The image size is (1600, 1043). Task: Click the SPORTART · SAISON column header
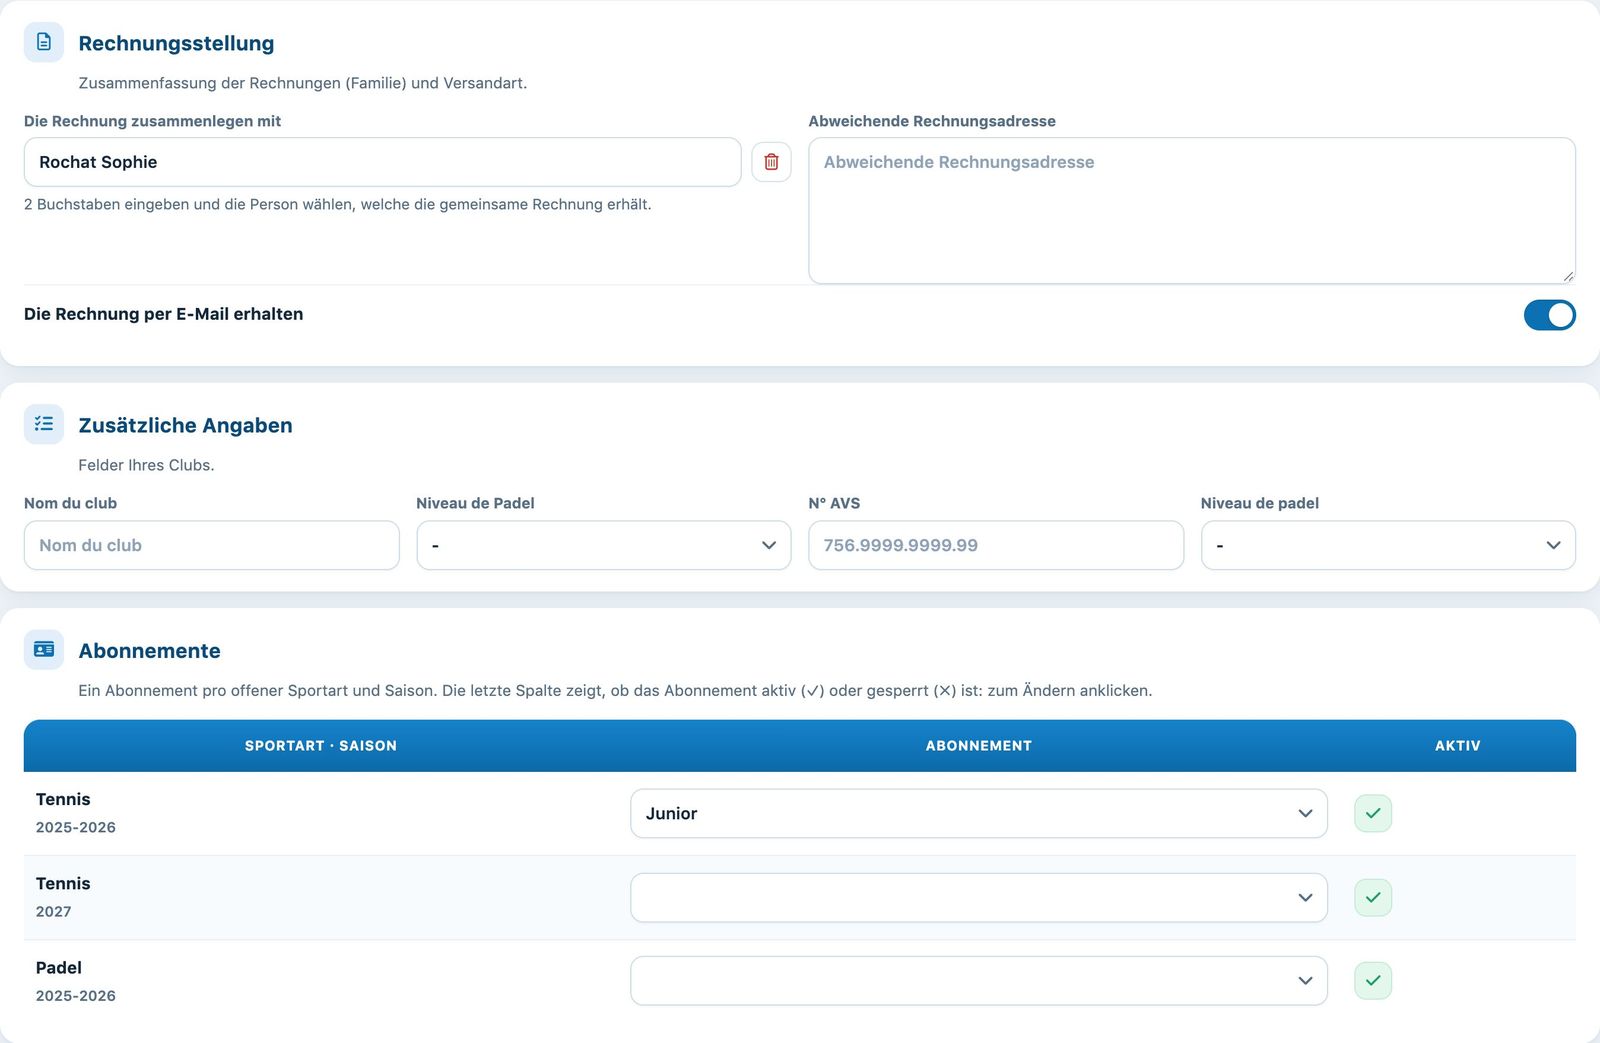(x=321, y=746)
